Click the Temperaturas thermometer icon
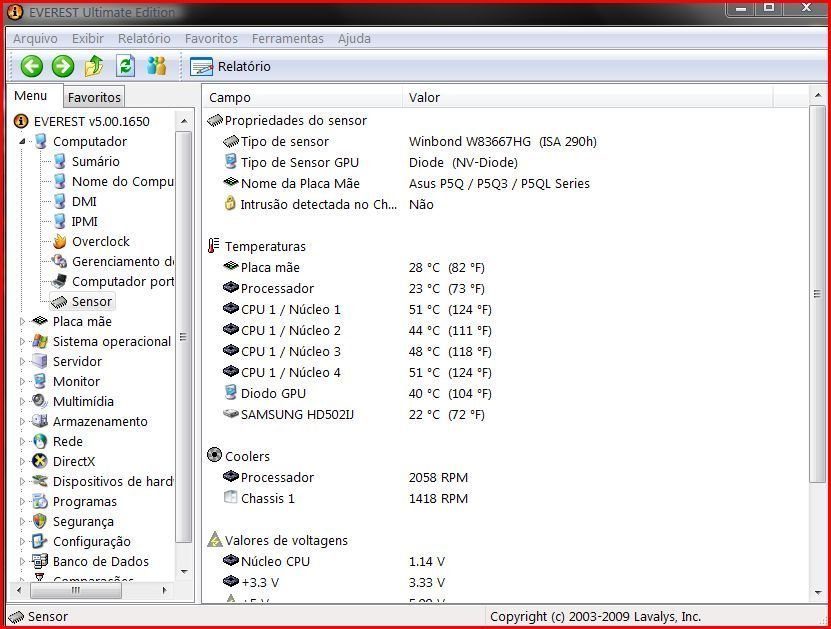This screenshot has height=629, width=831. click(x=214, y=246)
